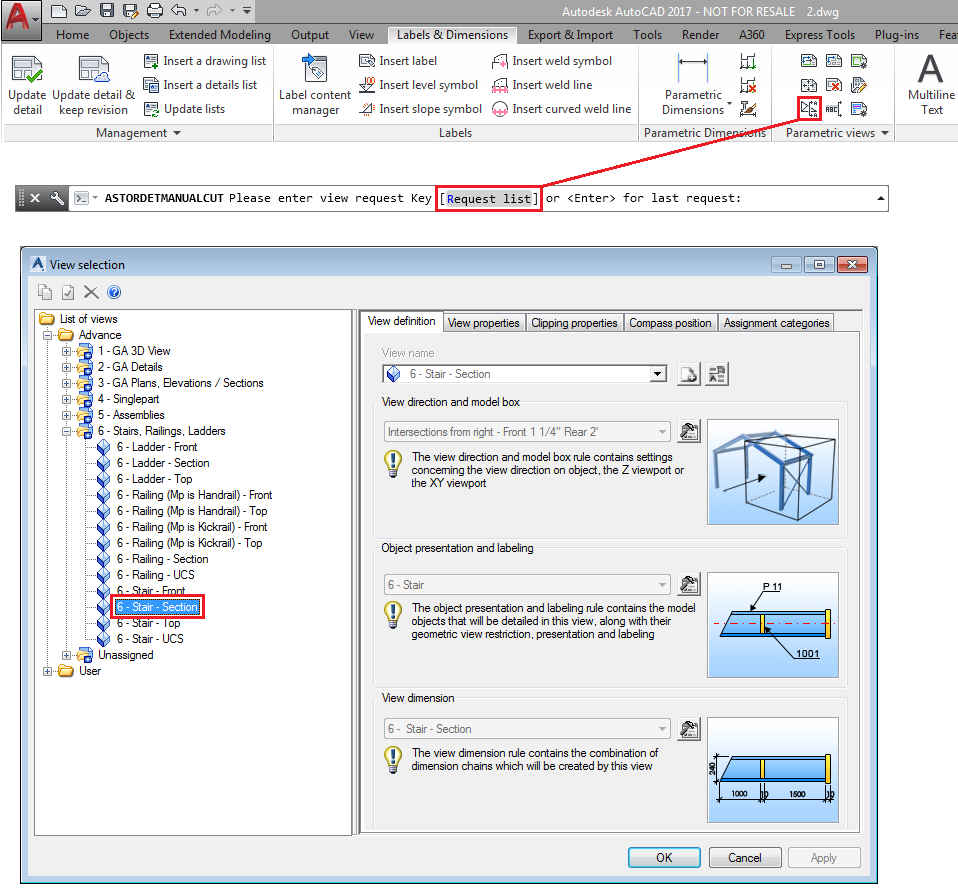
Task: Click edit icon next to view direction dropdown
Action: (x=689, y=431)
